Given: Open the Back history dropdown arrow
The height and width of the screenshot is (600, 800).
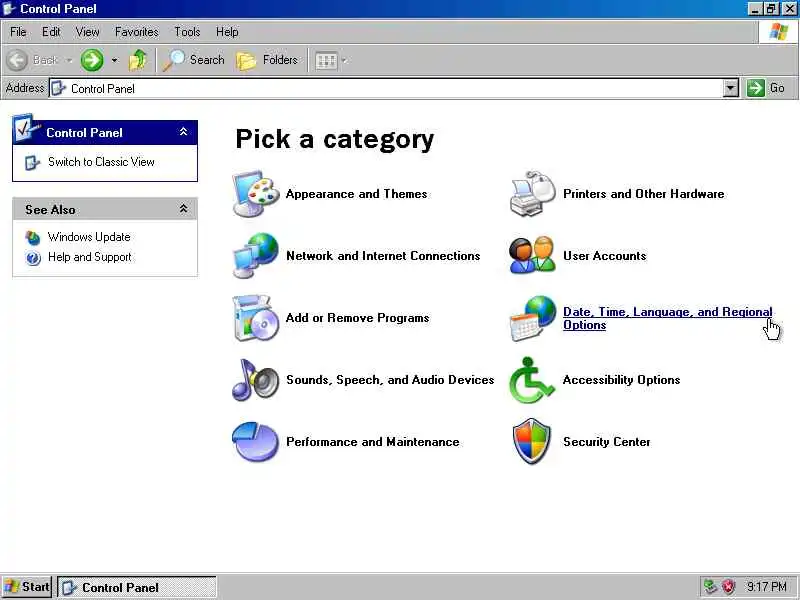Looking at the screenshot, I should 69,61.
